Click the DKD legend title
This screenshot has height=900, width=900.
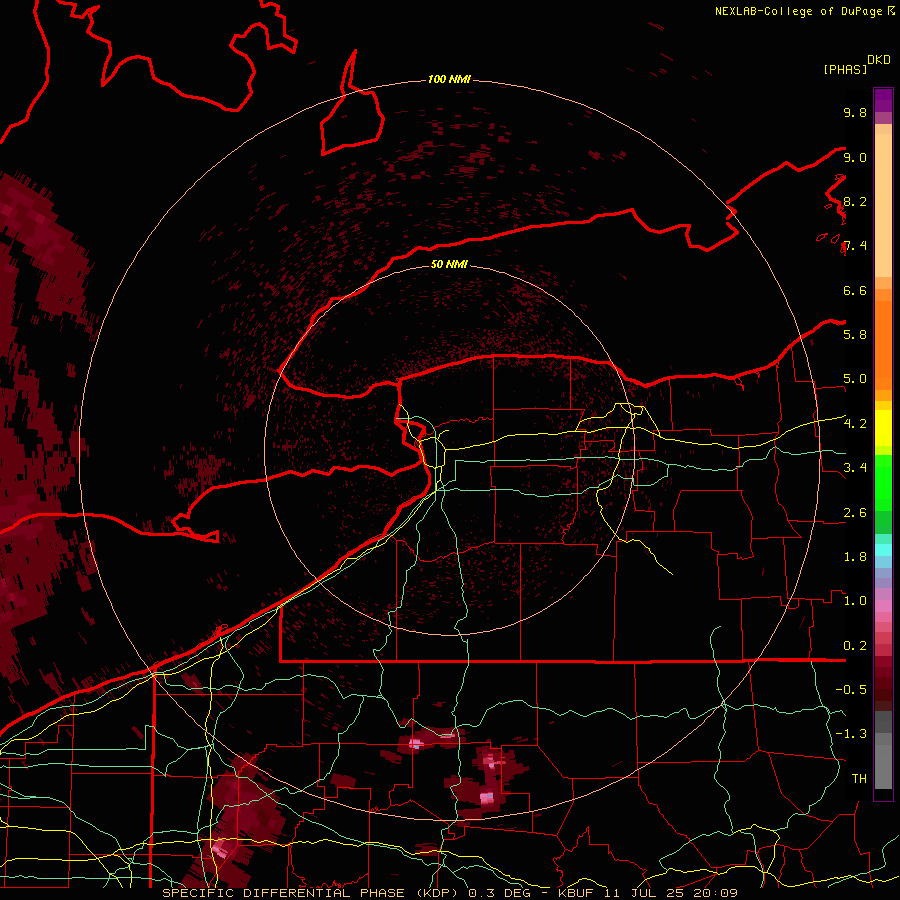point(879,60)
